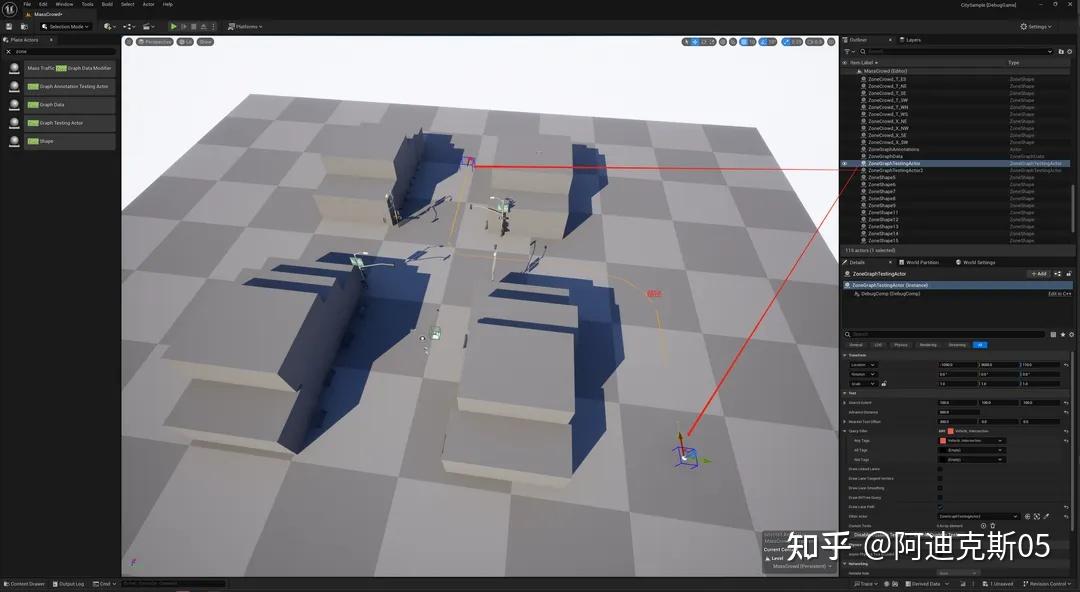Enable the Draw Linked Lanes checkbox
This screenshot has width=1080, height=592.
pyautogui.click(x=940, y=469)
